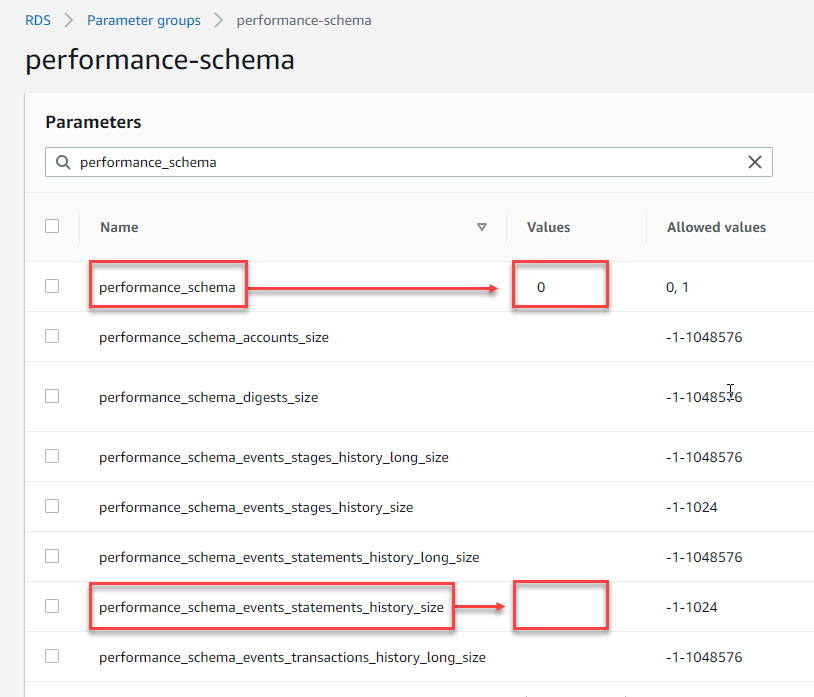Click into the parameters search field
This screenshot has width=814, height=697.
point(400,162)
